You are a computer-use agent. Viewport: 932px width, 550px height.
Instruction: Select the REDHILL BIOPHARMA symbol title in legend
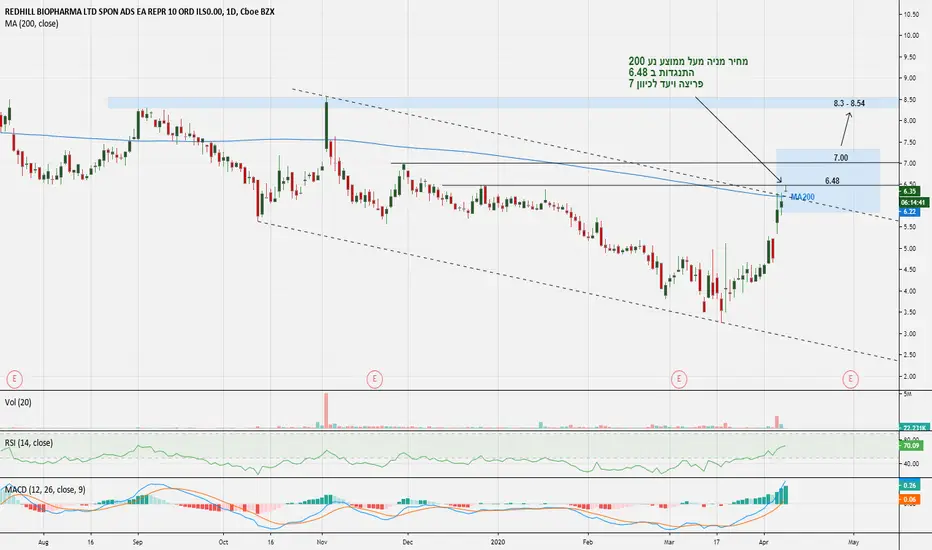140,11
